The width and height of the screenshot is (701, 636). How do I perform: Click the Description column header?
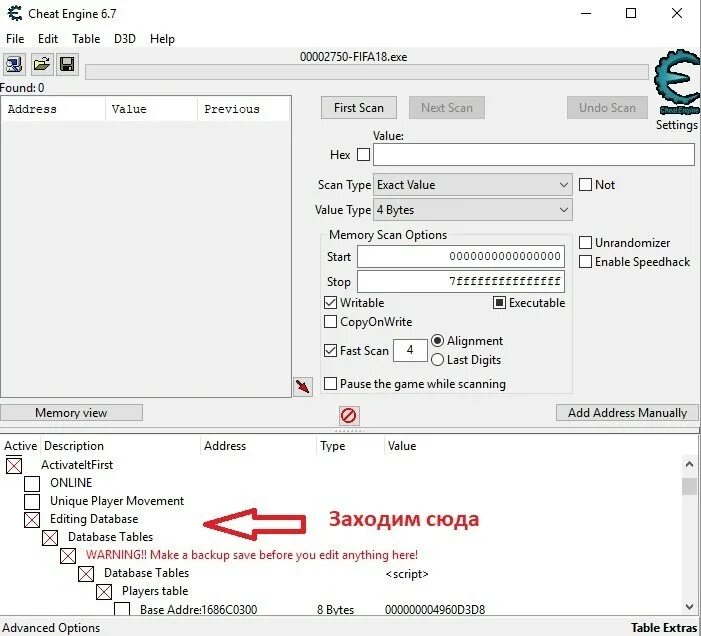(x=120, y=446)
